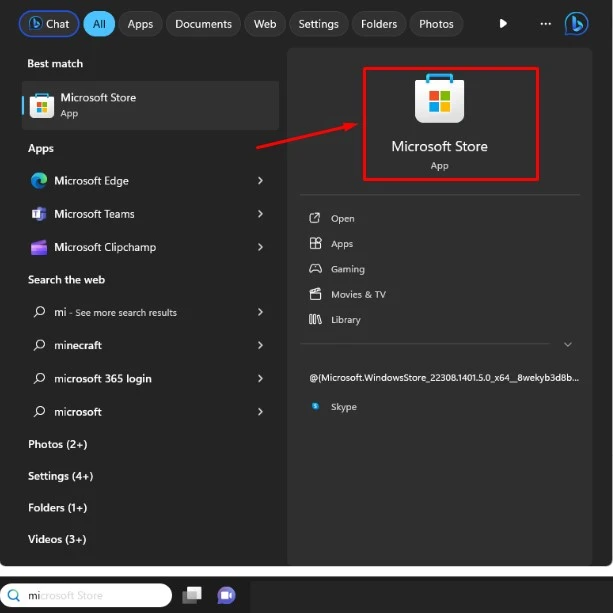
Task: Launch Microsoft Clipchamp from Apps list
Action: (x=104, y=247)
